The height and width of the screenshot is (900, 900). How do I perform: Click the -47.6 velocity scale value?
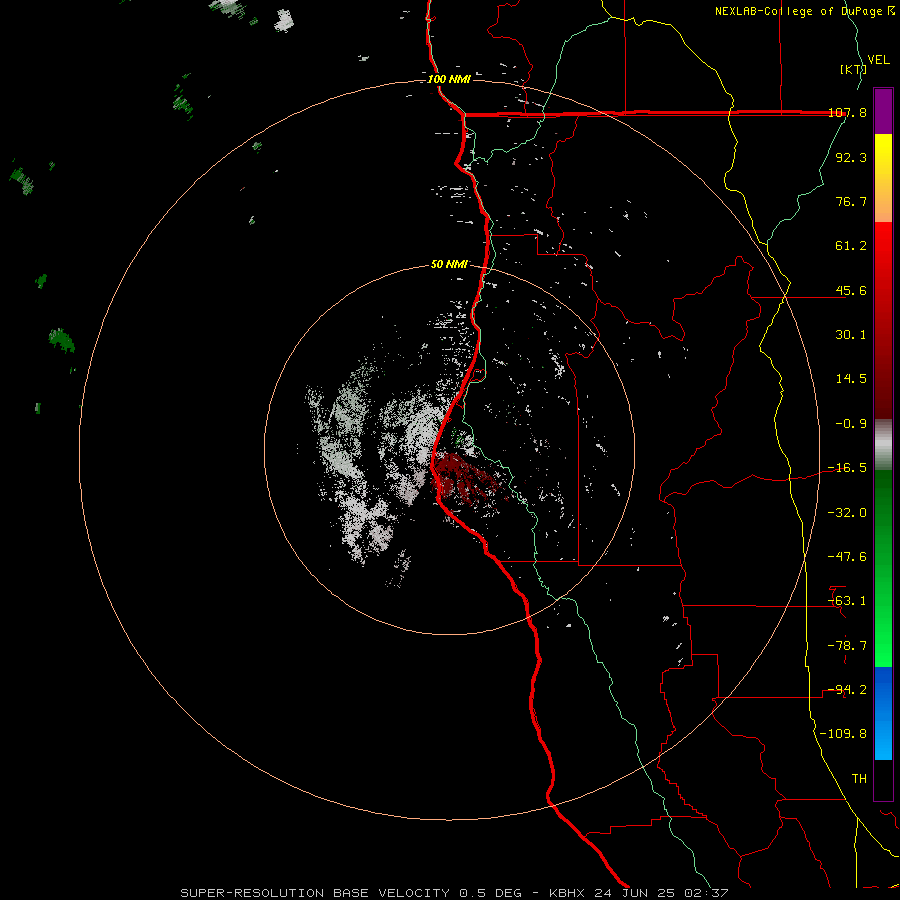click(x=848, y=557)
